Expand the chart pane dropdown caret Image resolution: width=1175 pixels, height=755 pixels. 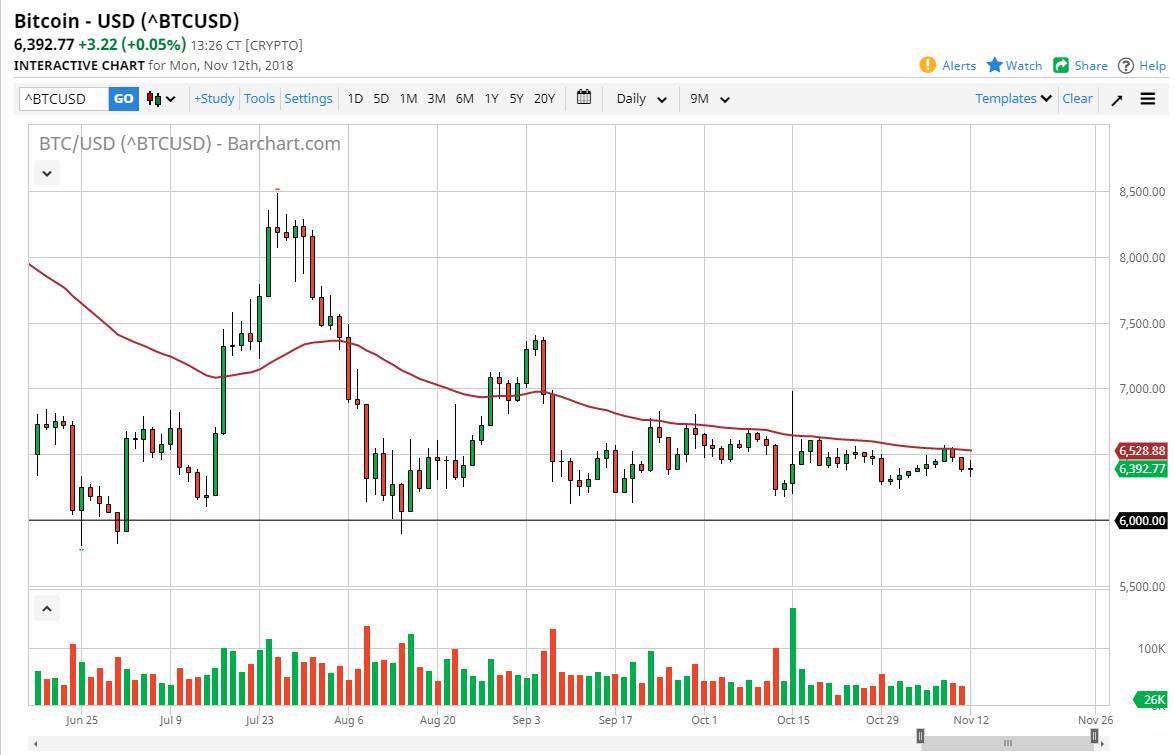pos(46,172)
